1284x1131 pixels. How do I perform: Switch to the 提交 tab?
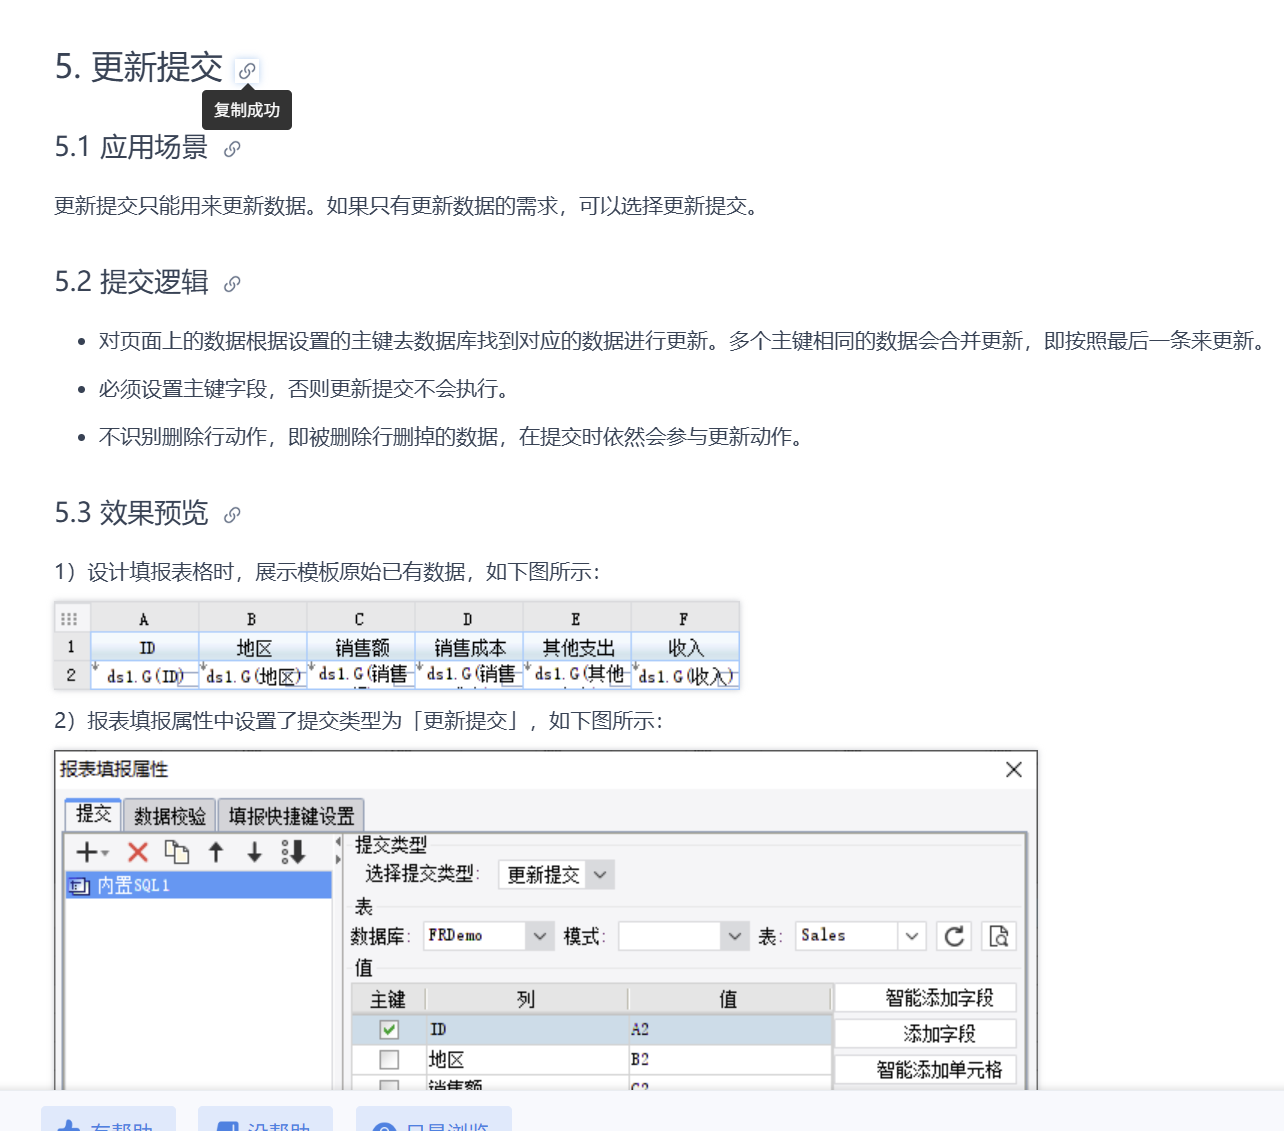93,814
